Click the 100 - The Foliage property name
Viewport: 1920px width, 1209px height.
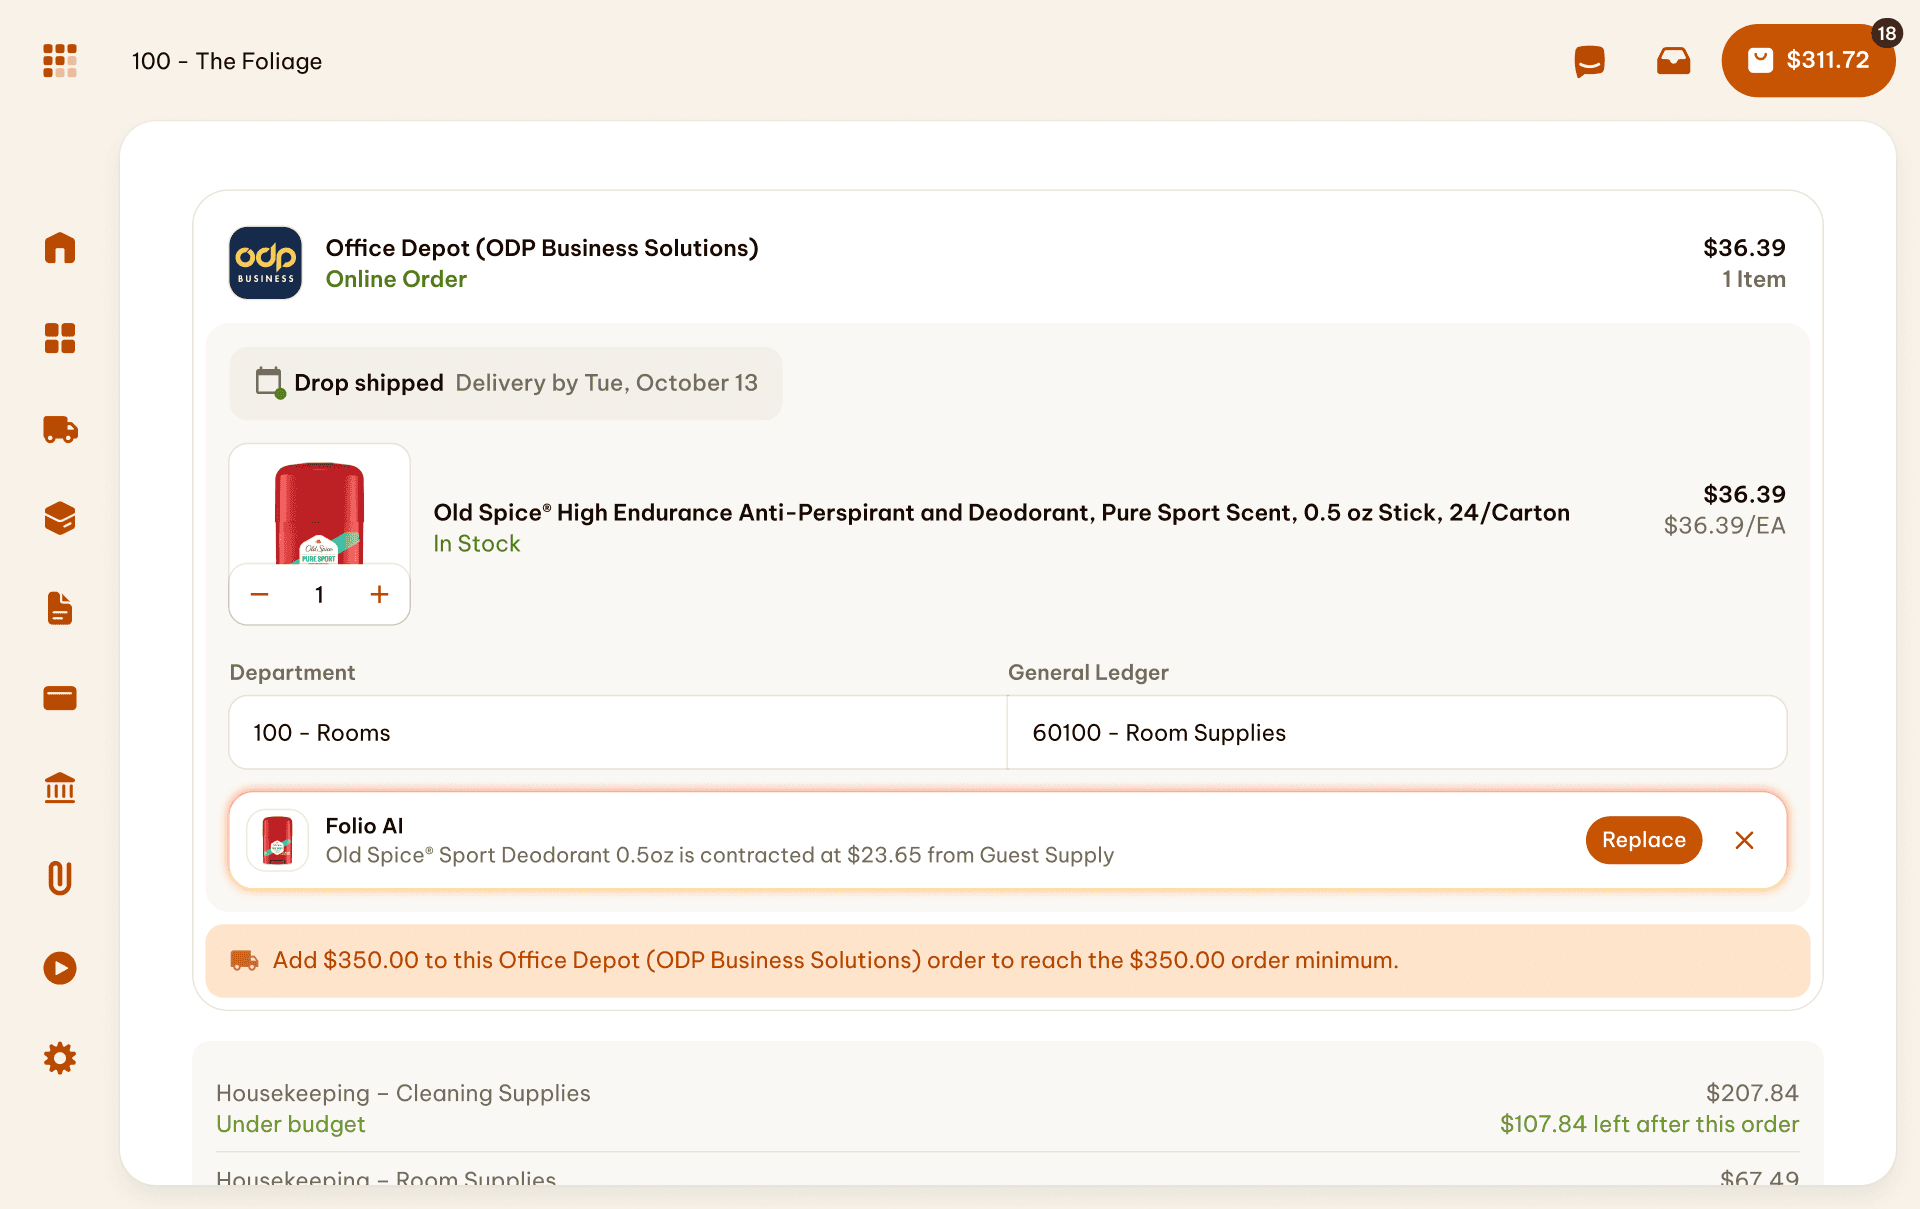(x=227, y=61)
